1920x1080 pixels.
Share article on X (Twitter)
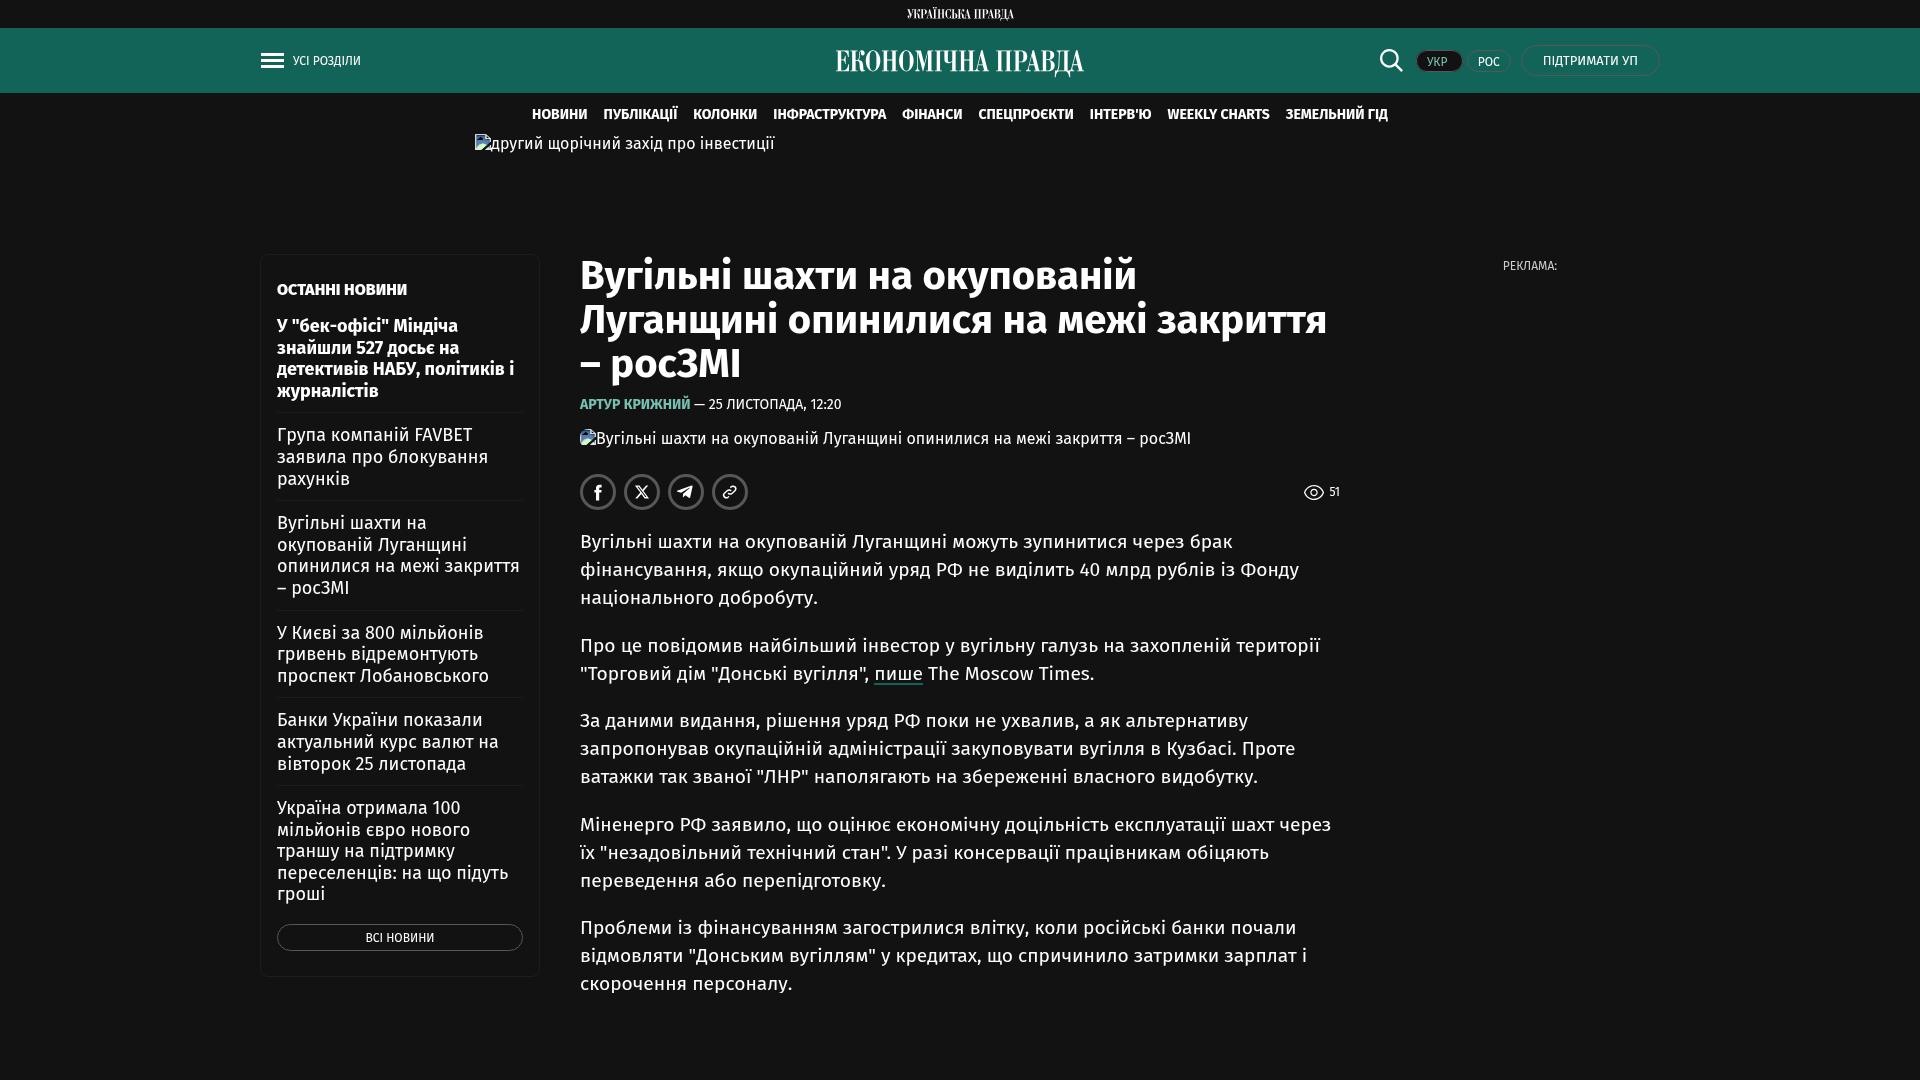pyautogui.click(x=642, y=492)
